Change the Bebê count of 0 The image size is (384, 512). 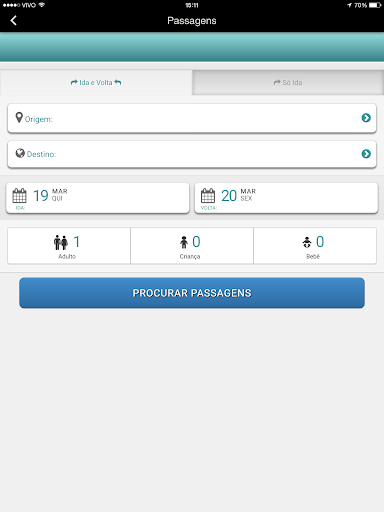click(320, 242)
